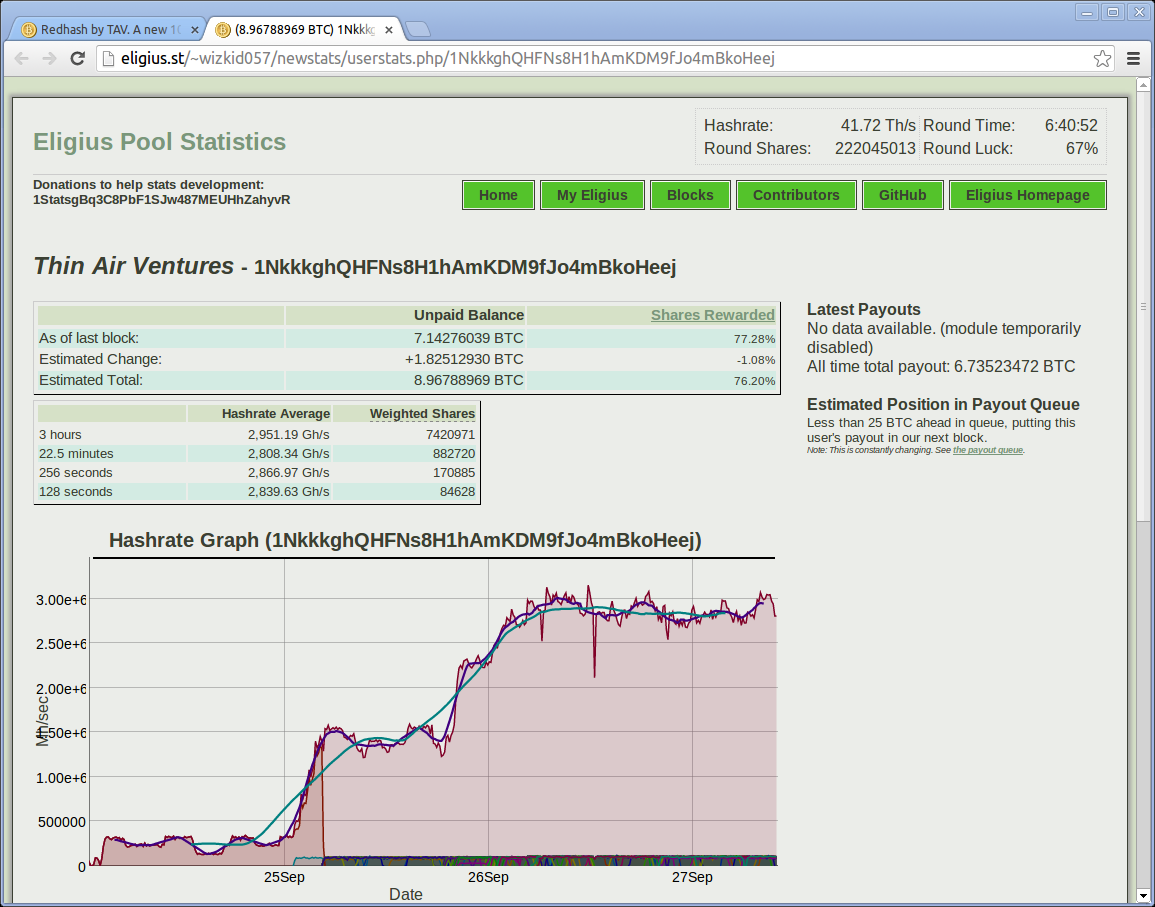Visit the GitHub button
1155x907 pixels.
click(x=902, y=195)
